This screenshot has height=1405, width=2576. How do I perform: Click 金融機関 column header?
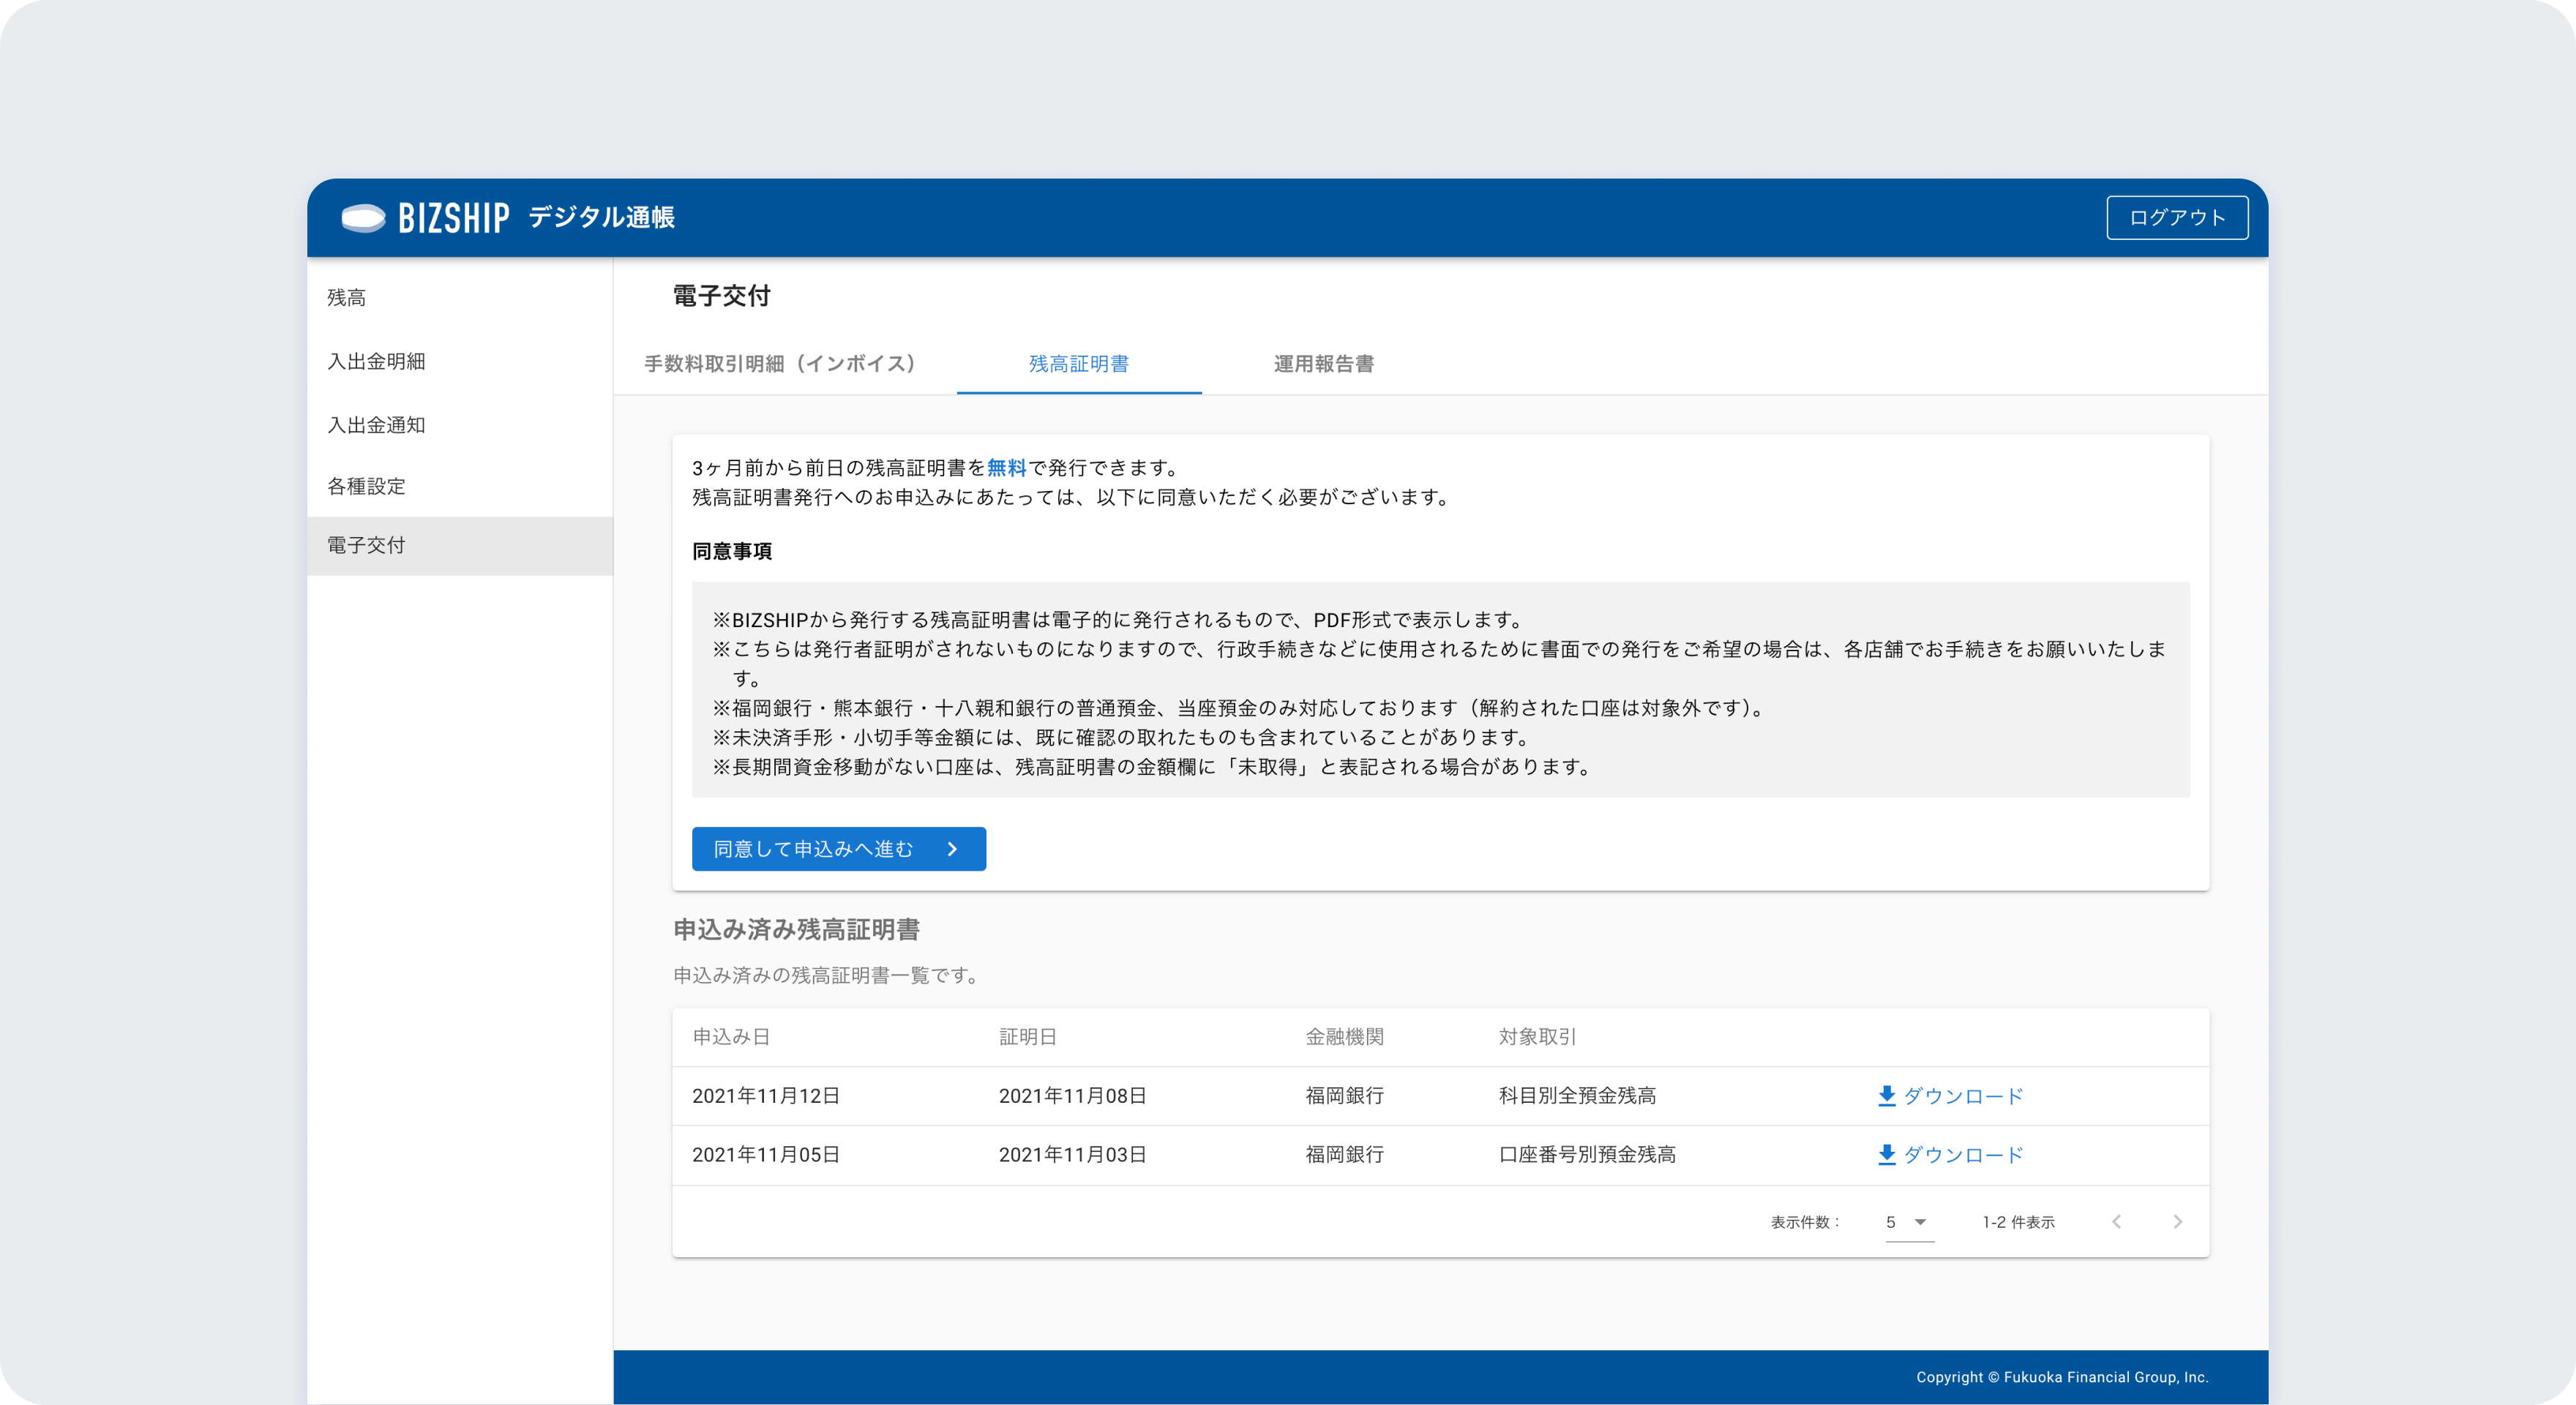tap(1344, 1037)
